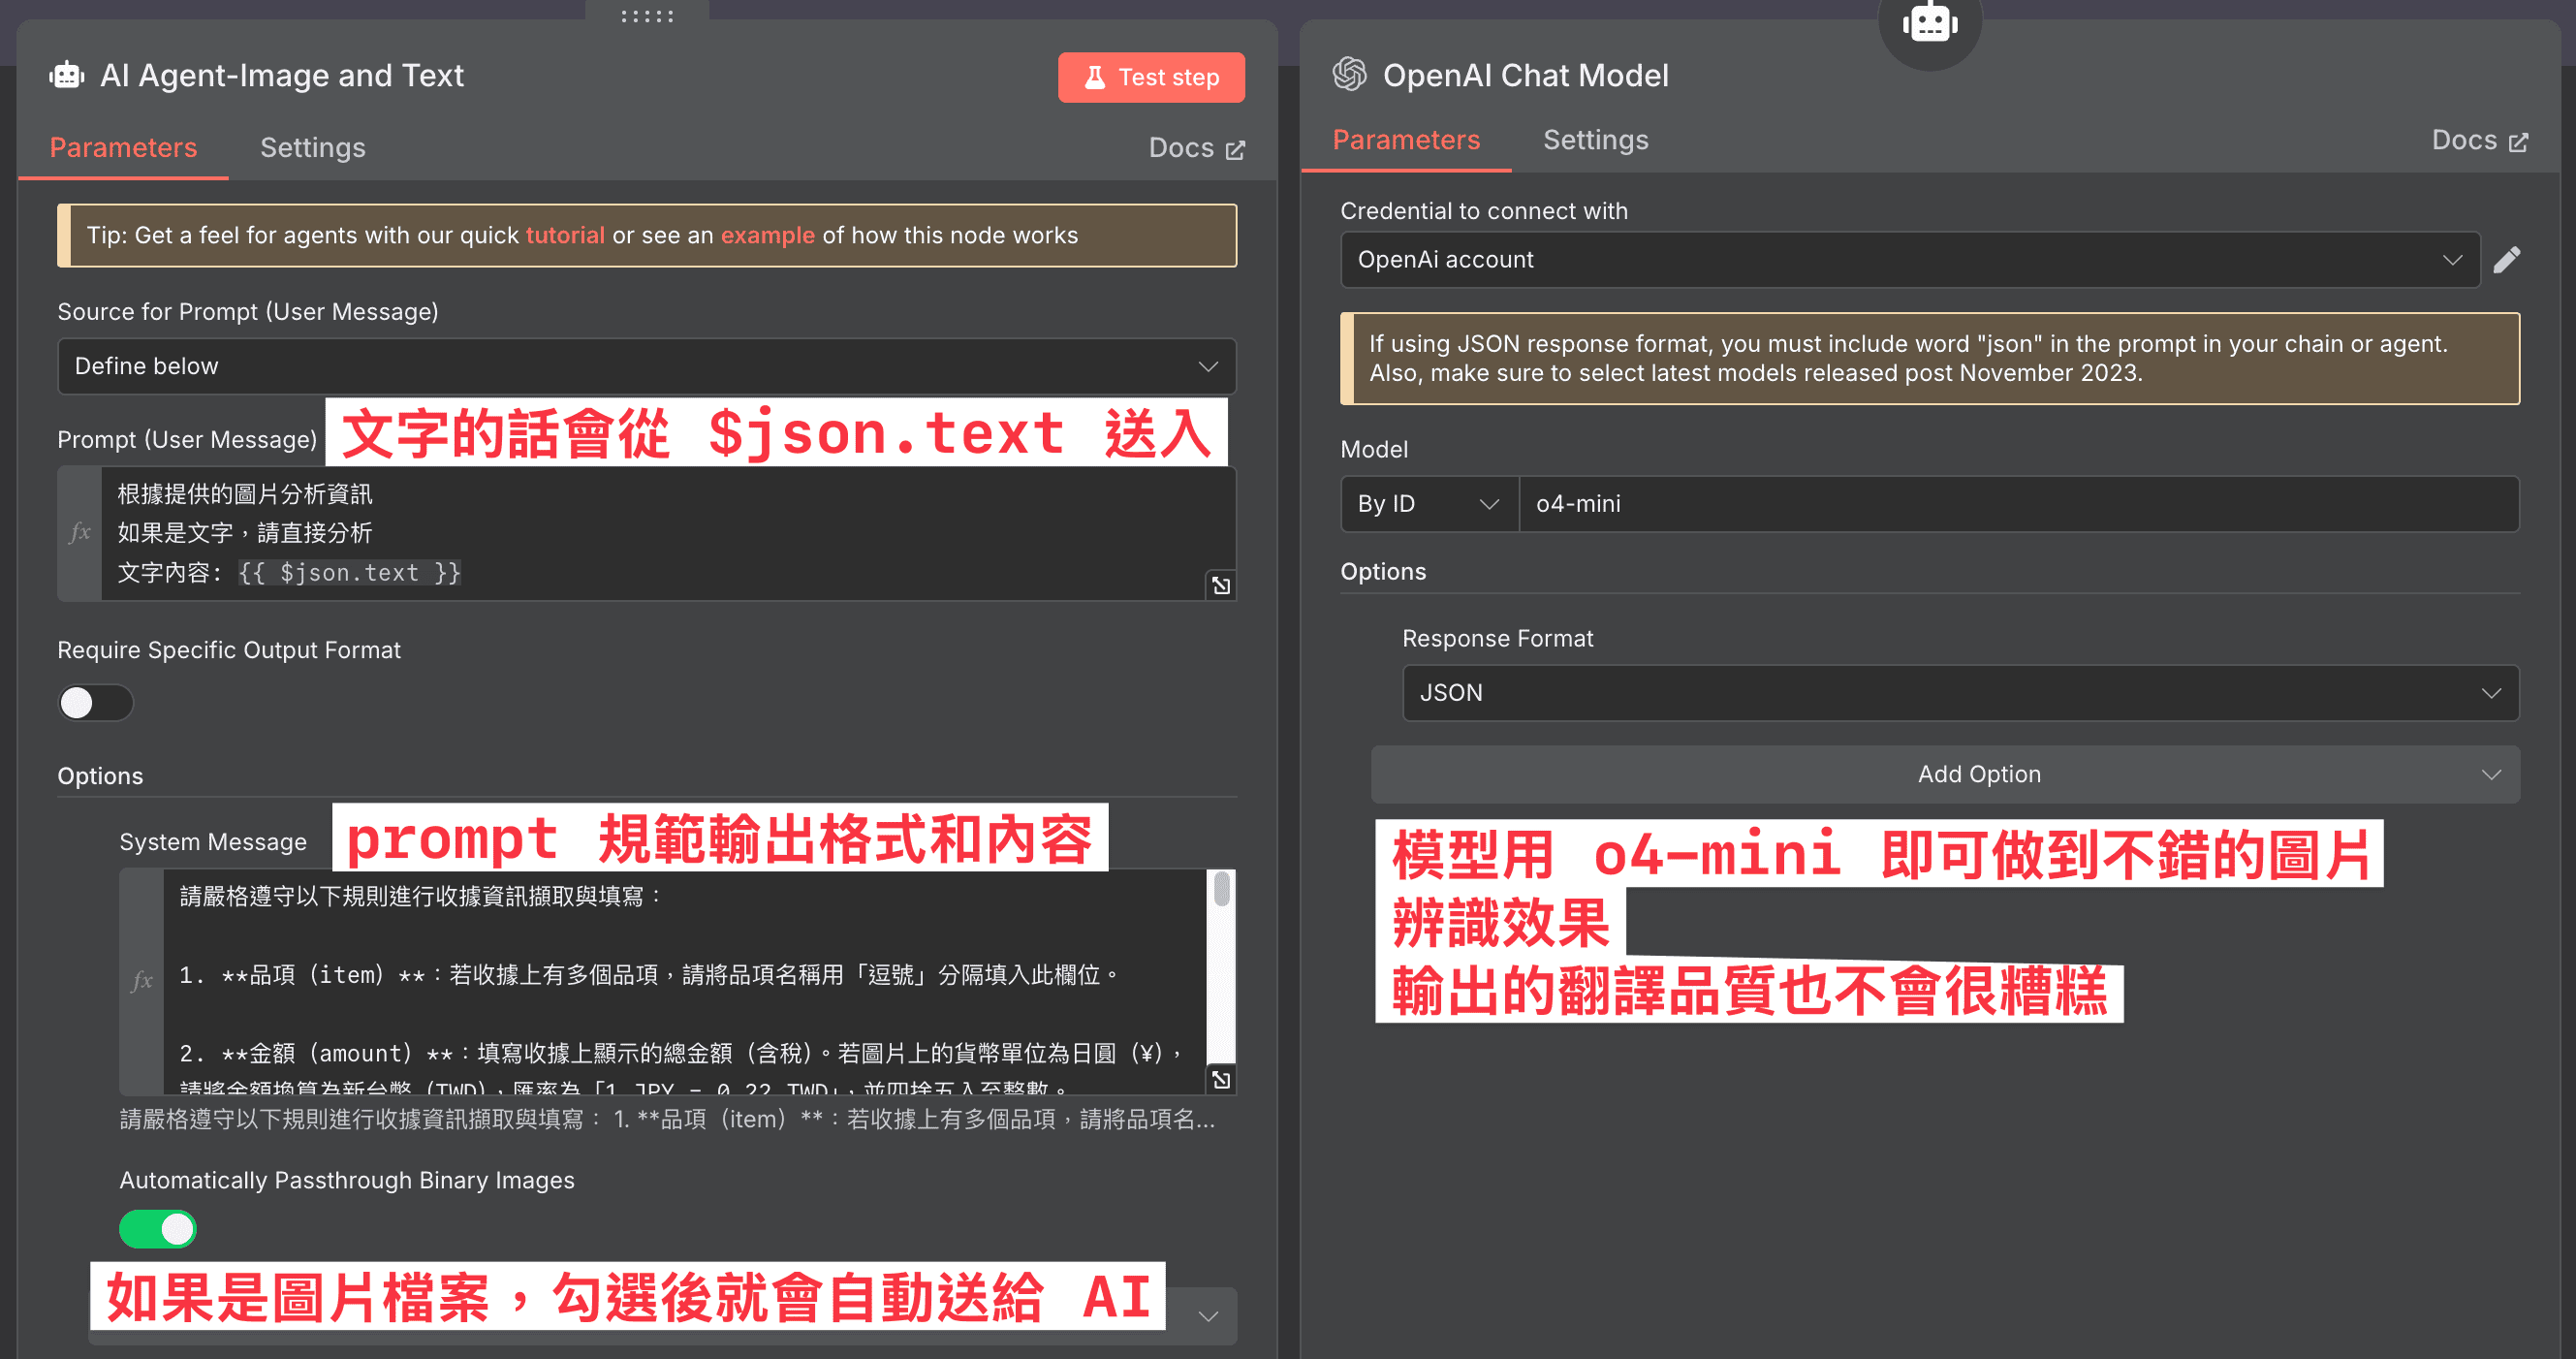Screen dimensions: 2576x1359
Task: Click the Test step button
Action: [1151, 77]
